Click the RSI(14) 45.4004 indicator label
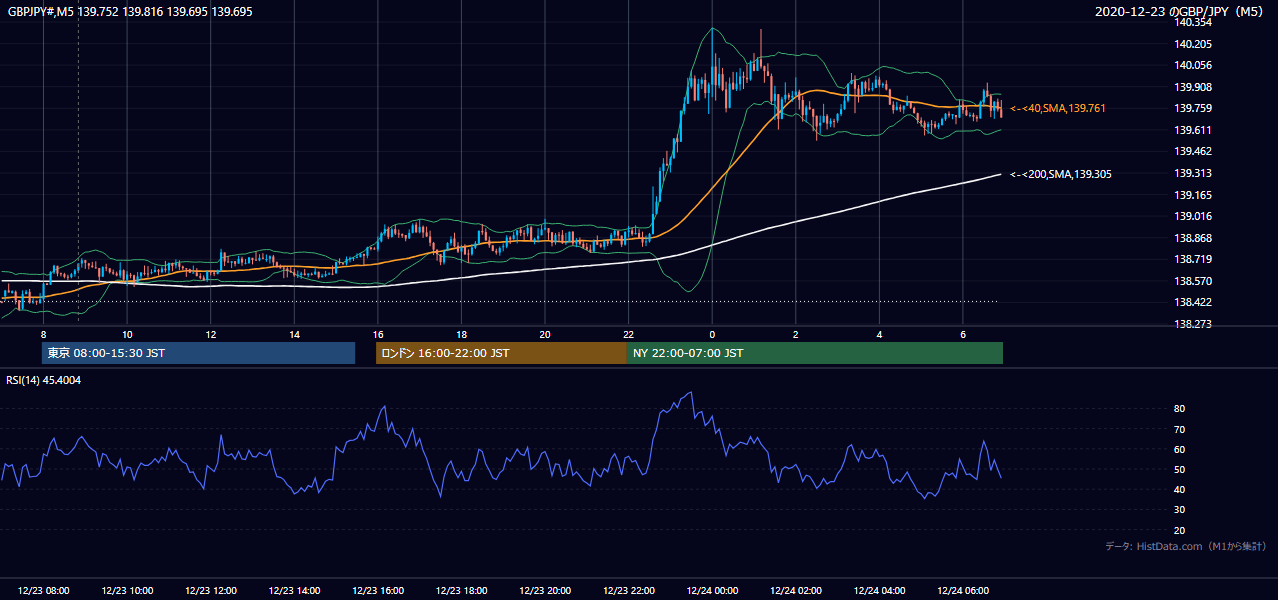 click(x=44, y=380)
